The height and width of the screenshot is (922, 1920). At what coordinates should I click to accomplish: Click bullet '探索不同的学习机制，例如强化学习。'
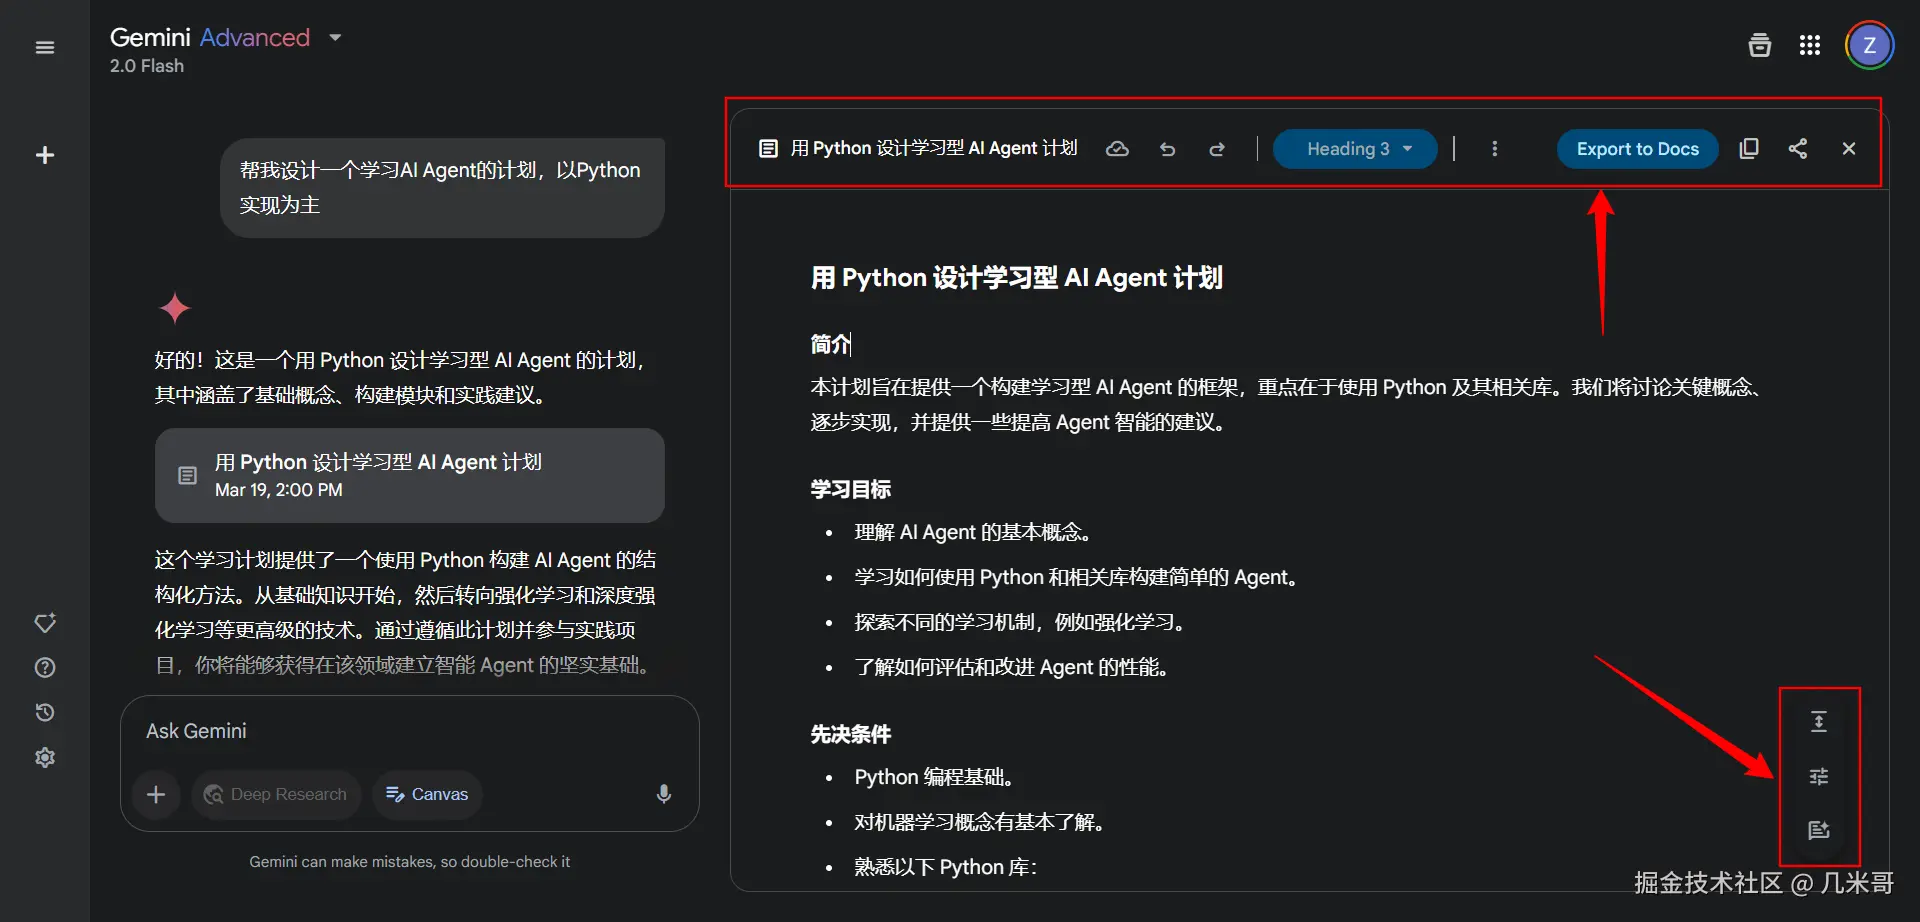tap(1021, 622)
